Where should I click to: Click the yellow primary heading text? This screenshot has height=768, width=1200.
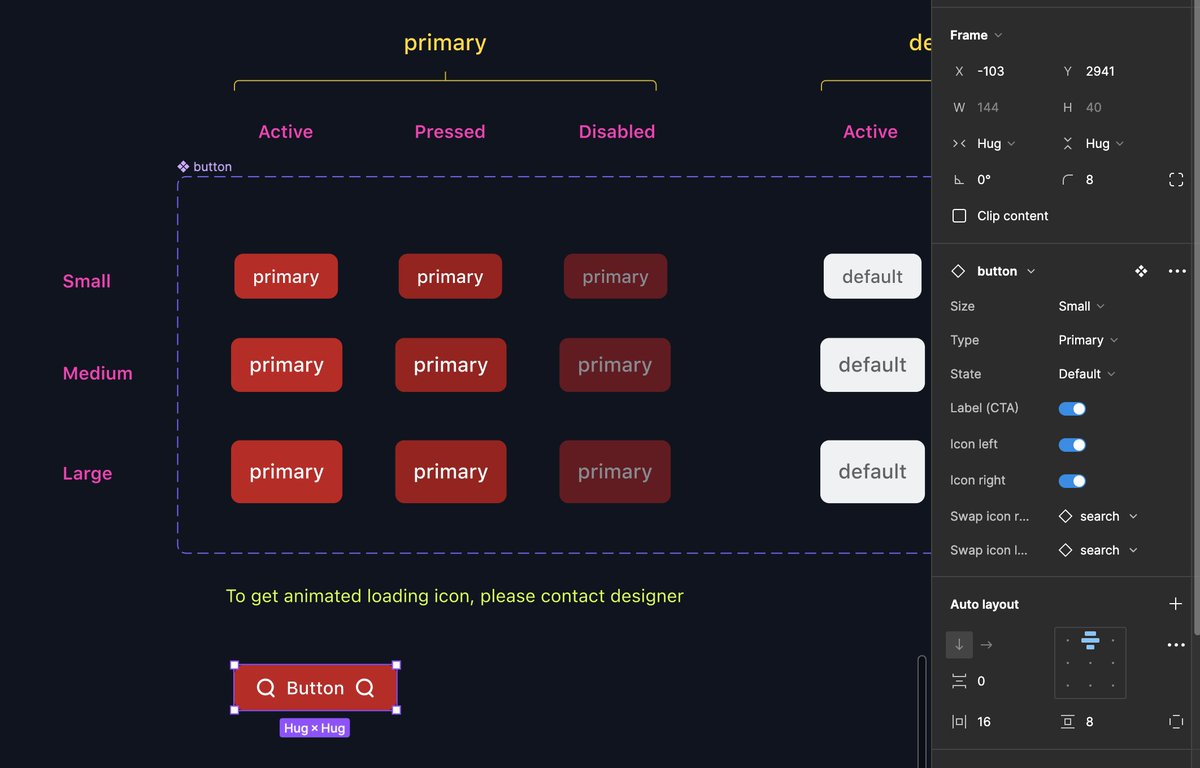[x=445, y=43]
